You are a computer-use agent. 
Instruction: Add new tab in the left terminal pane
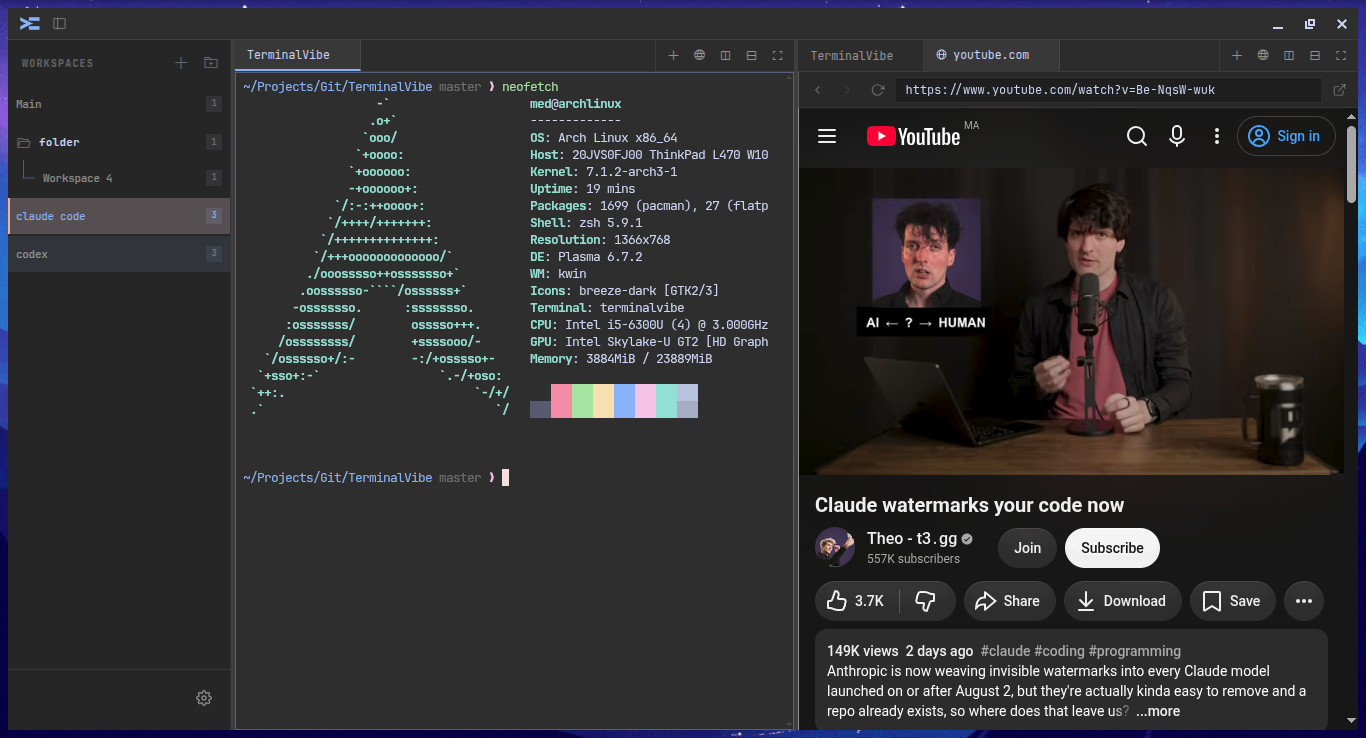(x=673, y=55)
